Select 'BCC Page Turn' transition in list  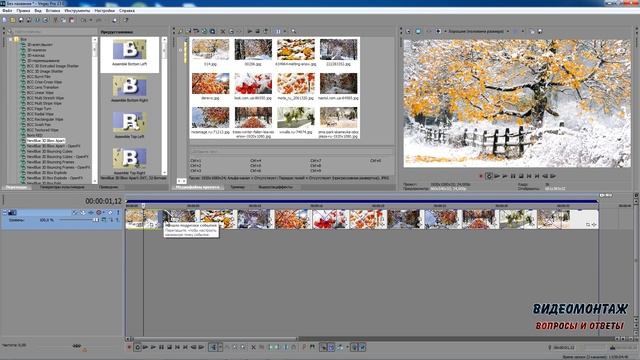39,109
